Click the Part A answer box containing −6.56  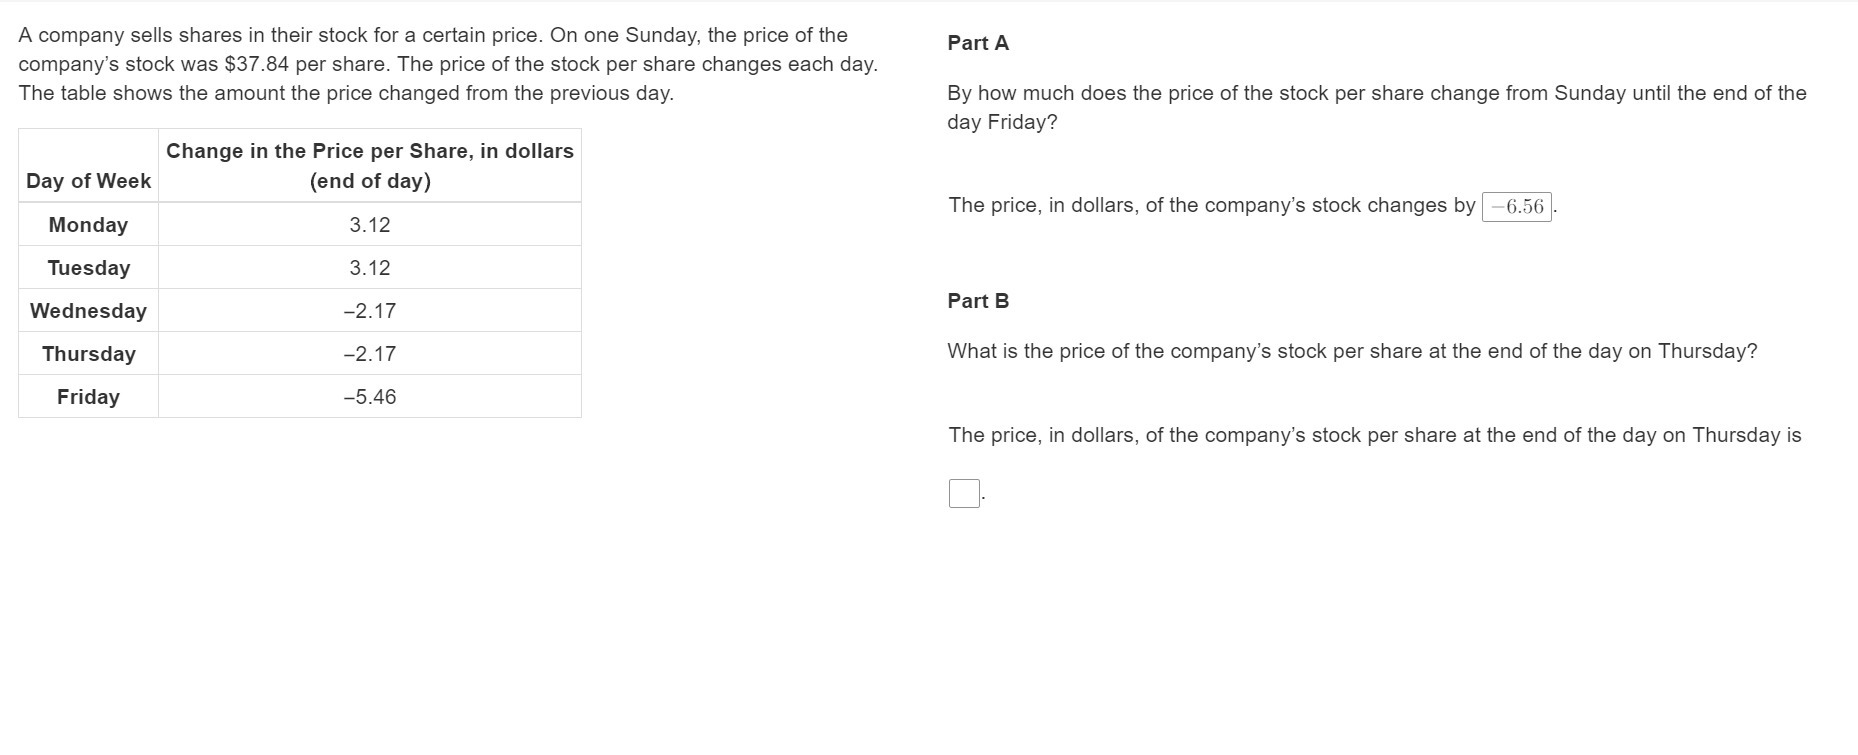click(x=1516, y=207)
